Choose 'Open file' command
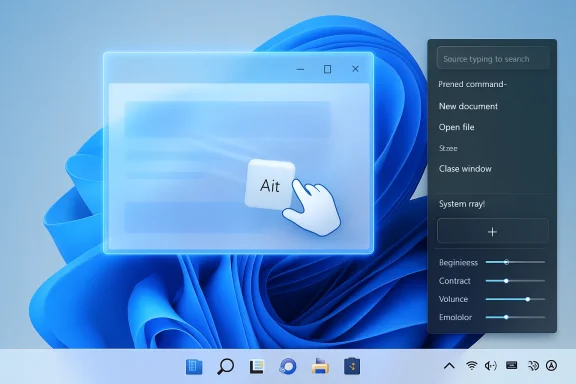This screenshot has width=576, height=384. point(457,127)
